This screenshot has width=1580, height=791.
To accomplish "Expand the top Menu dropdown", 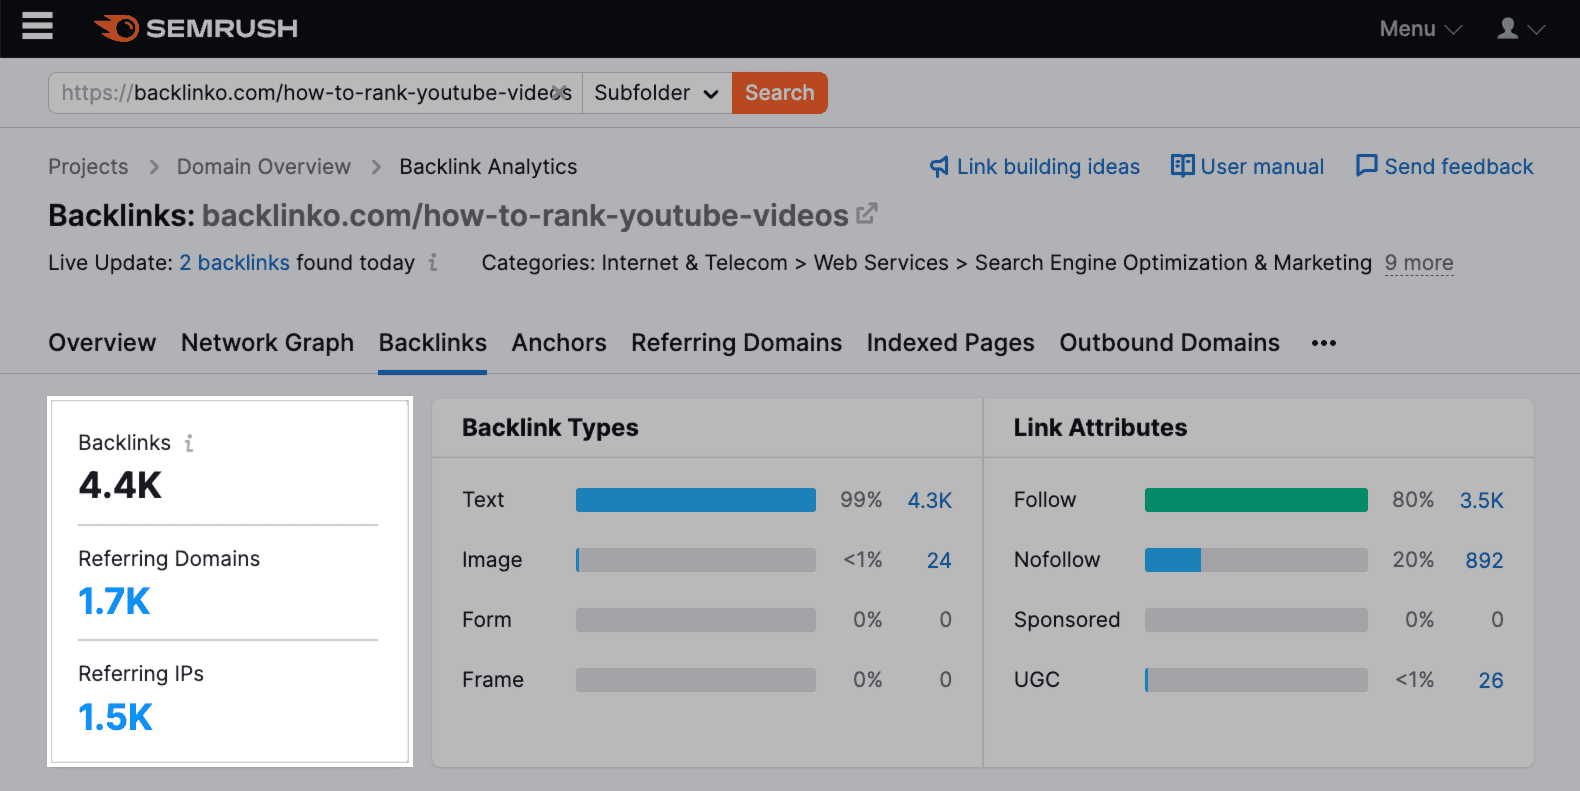I will [x=1421, y=29].
